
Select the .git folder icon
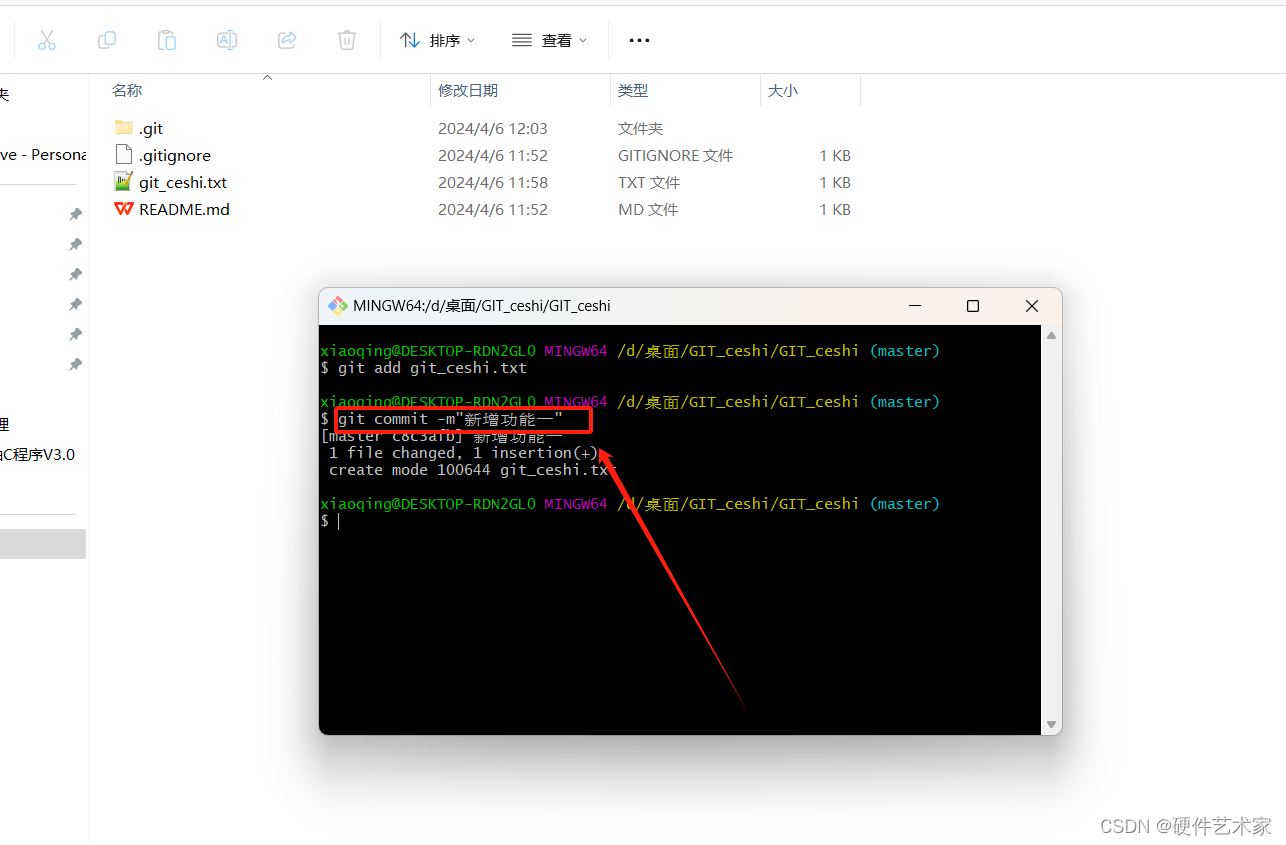[124, 127]
